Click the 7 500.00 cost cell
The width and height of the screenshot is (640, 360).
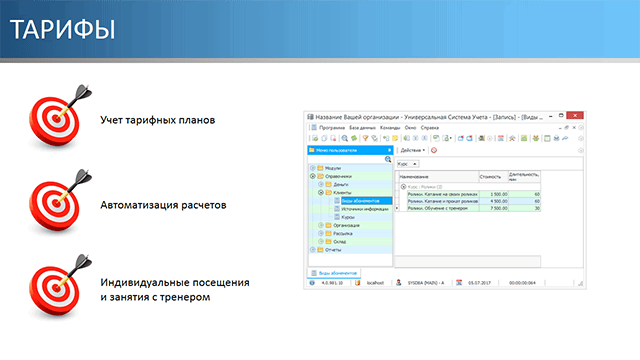[x=493, y=208]
